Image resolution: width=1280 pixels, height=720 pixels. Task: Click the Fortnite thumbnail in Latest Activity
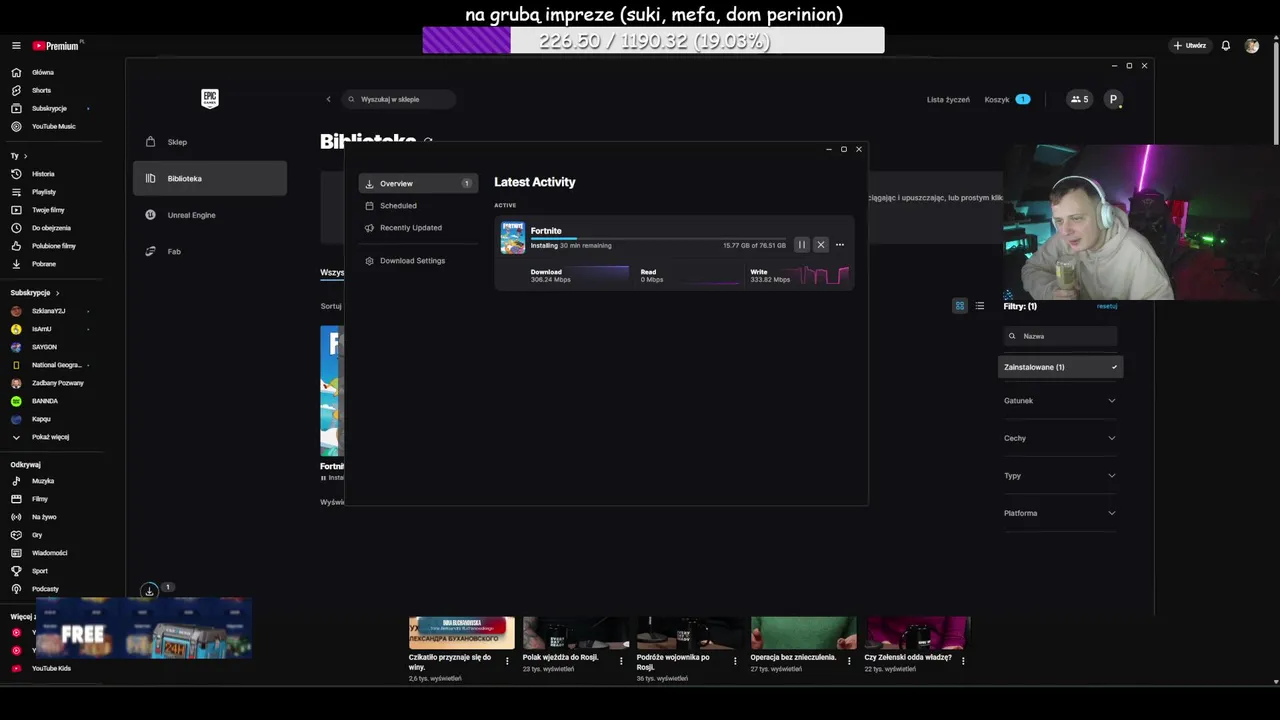click(513, 238)
